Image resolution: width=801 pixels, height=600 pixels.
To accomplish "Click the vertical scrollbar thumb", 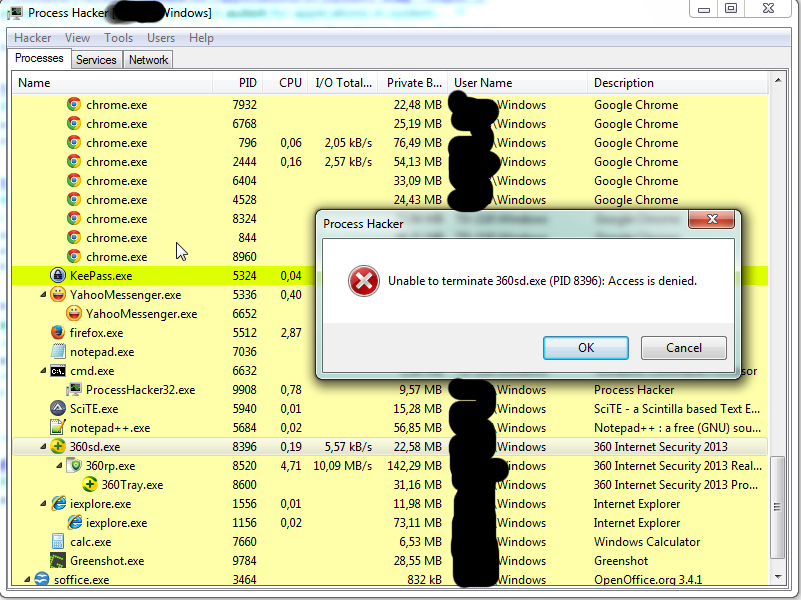I will (778, 507).
